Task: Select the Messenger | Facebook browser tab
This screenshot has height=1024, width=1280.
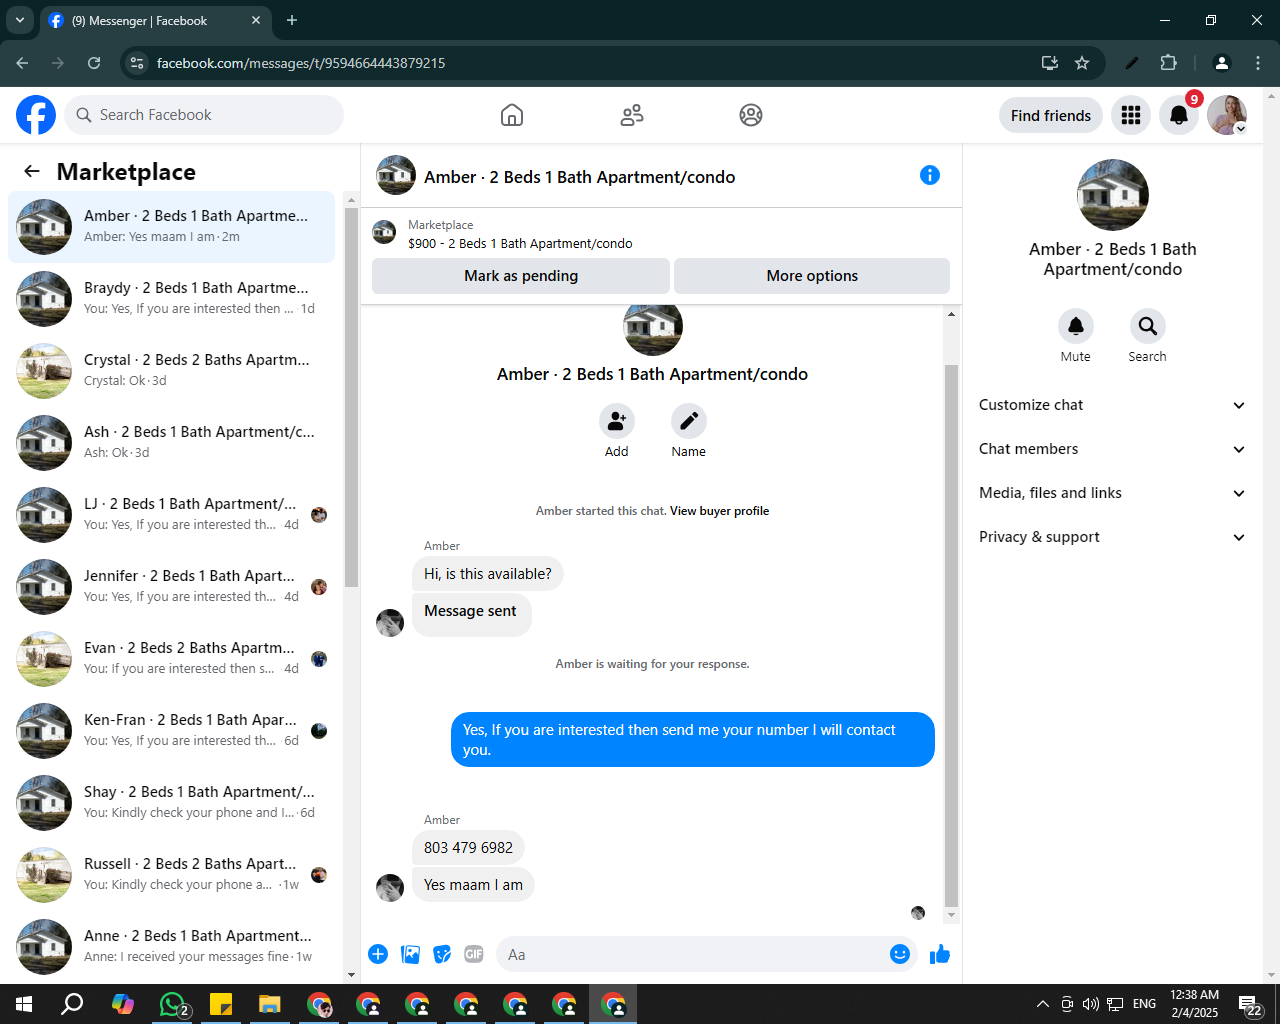Action: pyautogui.click(x=155, y=20)
